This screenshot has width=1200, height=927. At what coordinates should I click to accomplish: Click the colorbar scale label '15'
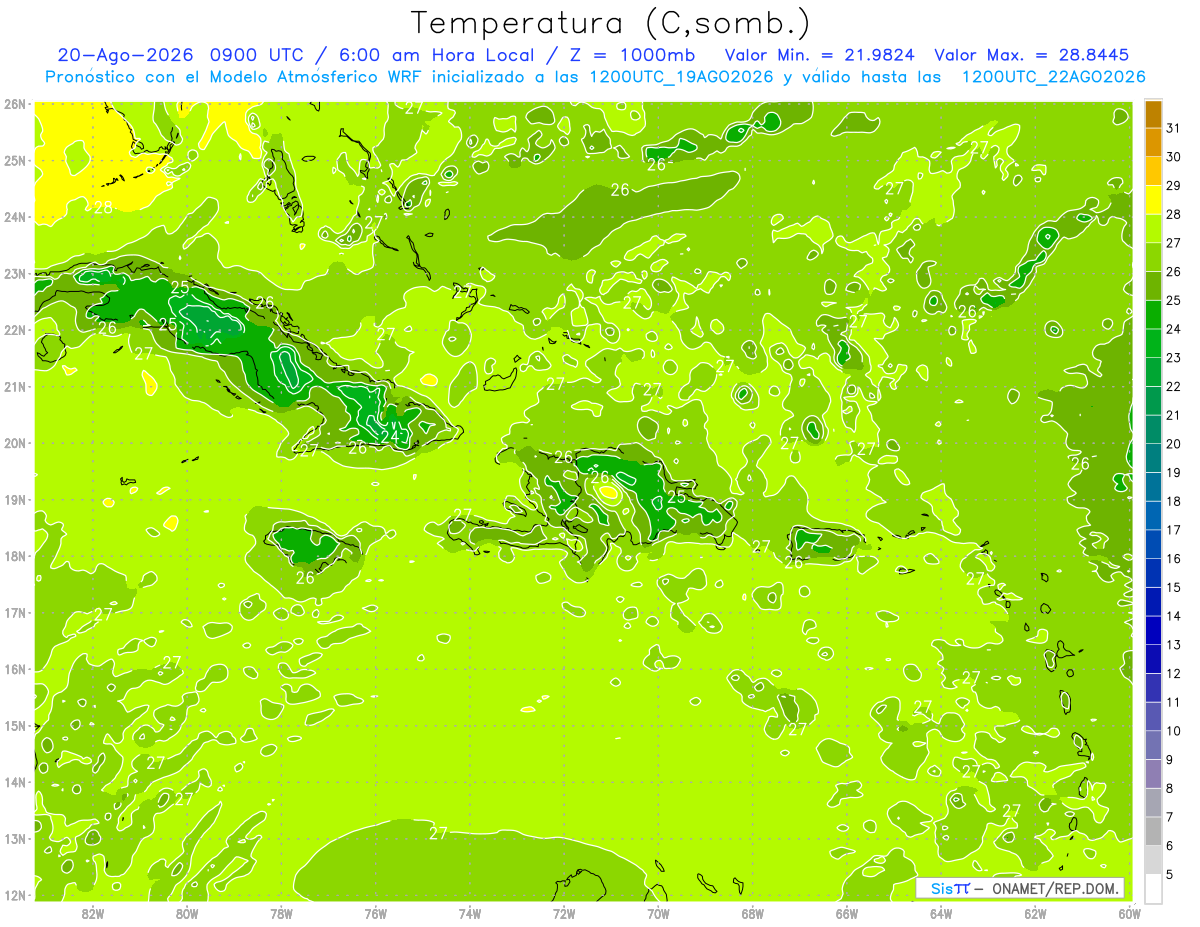click(x=1174, y=588)
